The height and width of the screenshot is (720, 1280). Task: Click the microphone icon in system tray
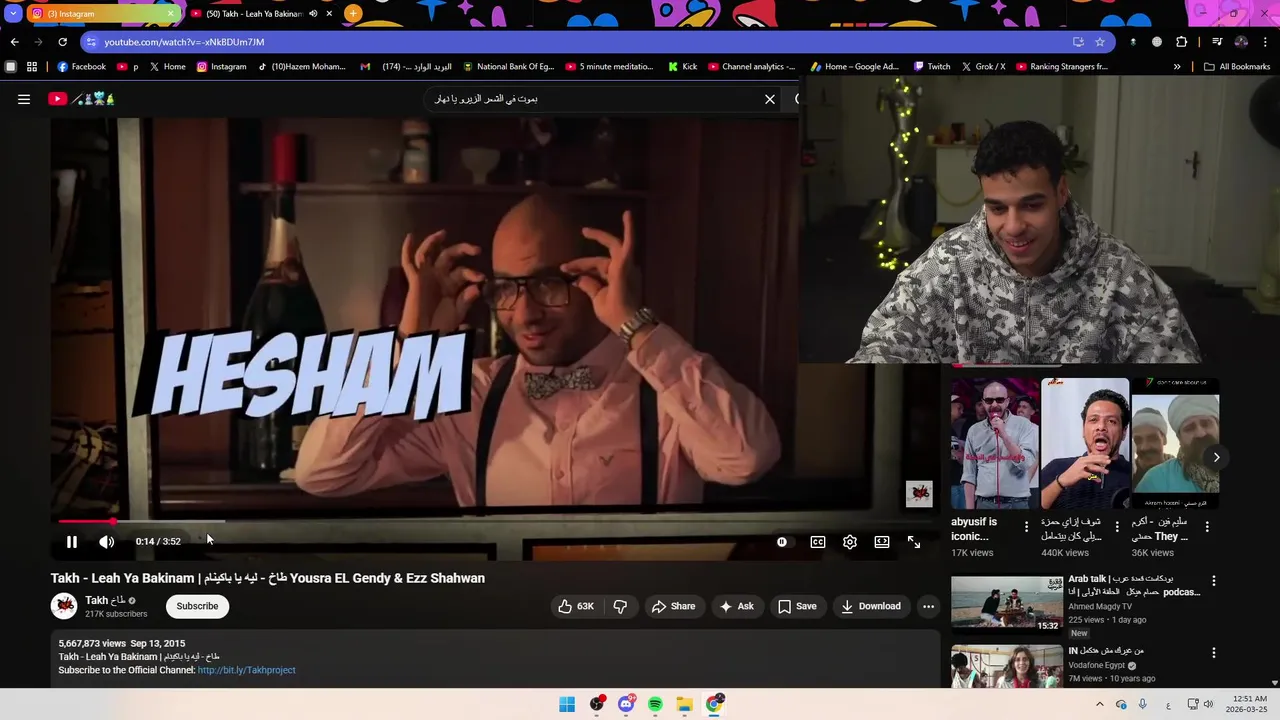[1142, 704]
